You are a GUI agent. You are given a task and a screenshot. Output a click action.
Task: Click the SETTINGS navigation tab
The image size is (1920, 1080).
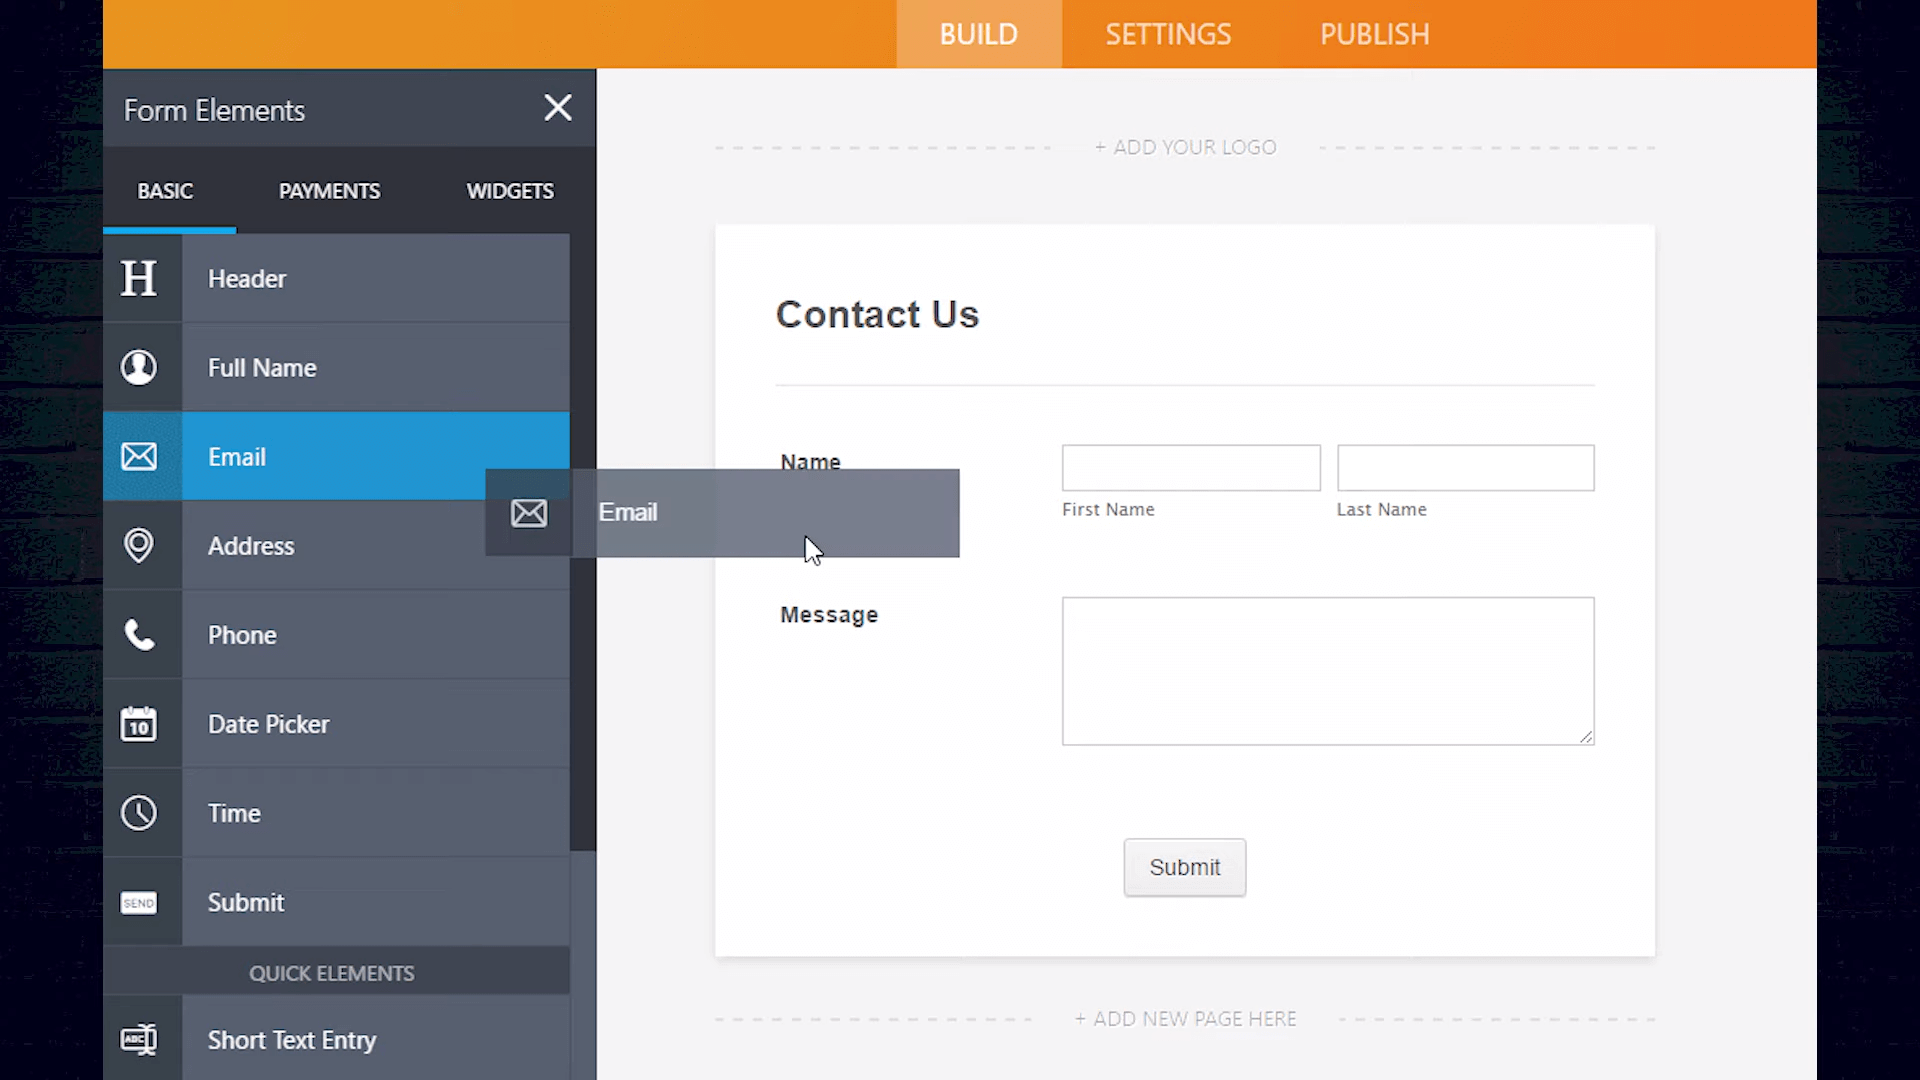tap(1168, 34)
